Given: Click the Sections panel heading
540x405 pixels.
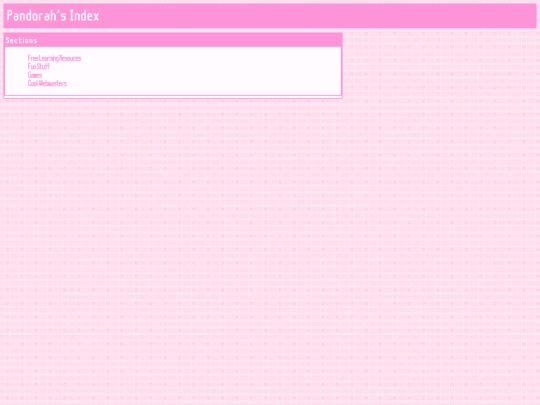Looking at the screenshot, I should tap(21, 41).
